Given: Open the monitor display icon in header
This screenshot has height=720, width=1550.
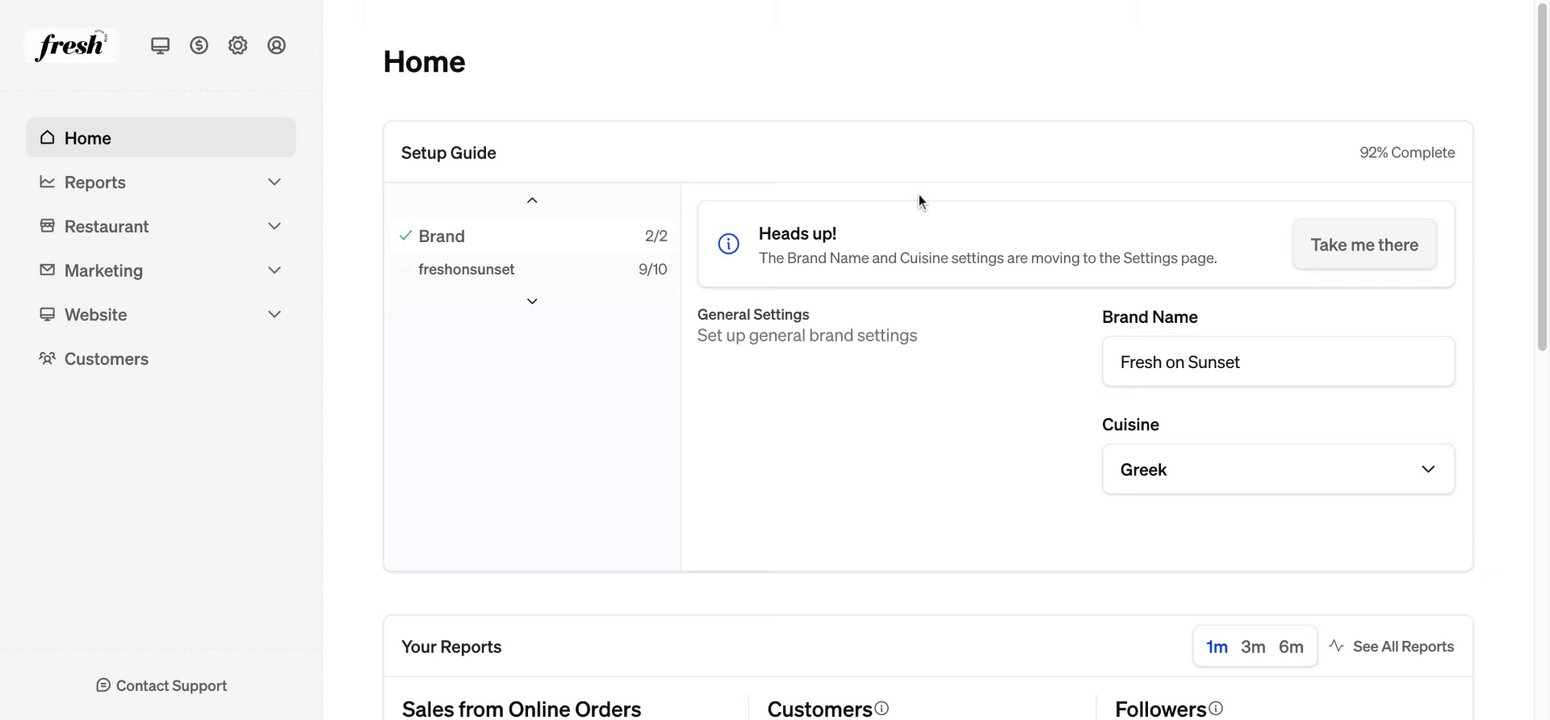Looking at the screenshot, I should click(x=160, y=45).
